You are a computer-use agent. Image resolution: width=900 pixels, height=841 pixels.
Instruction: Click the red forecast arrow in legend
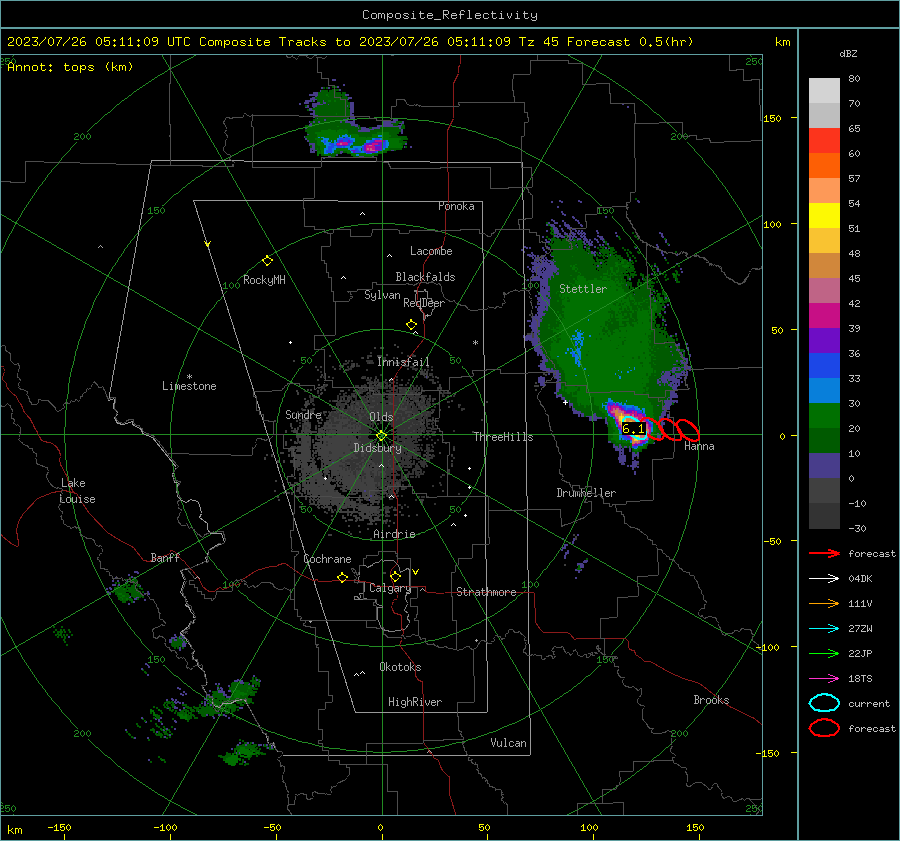(x=824, y=553)
